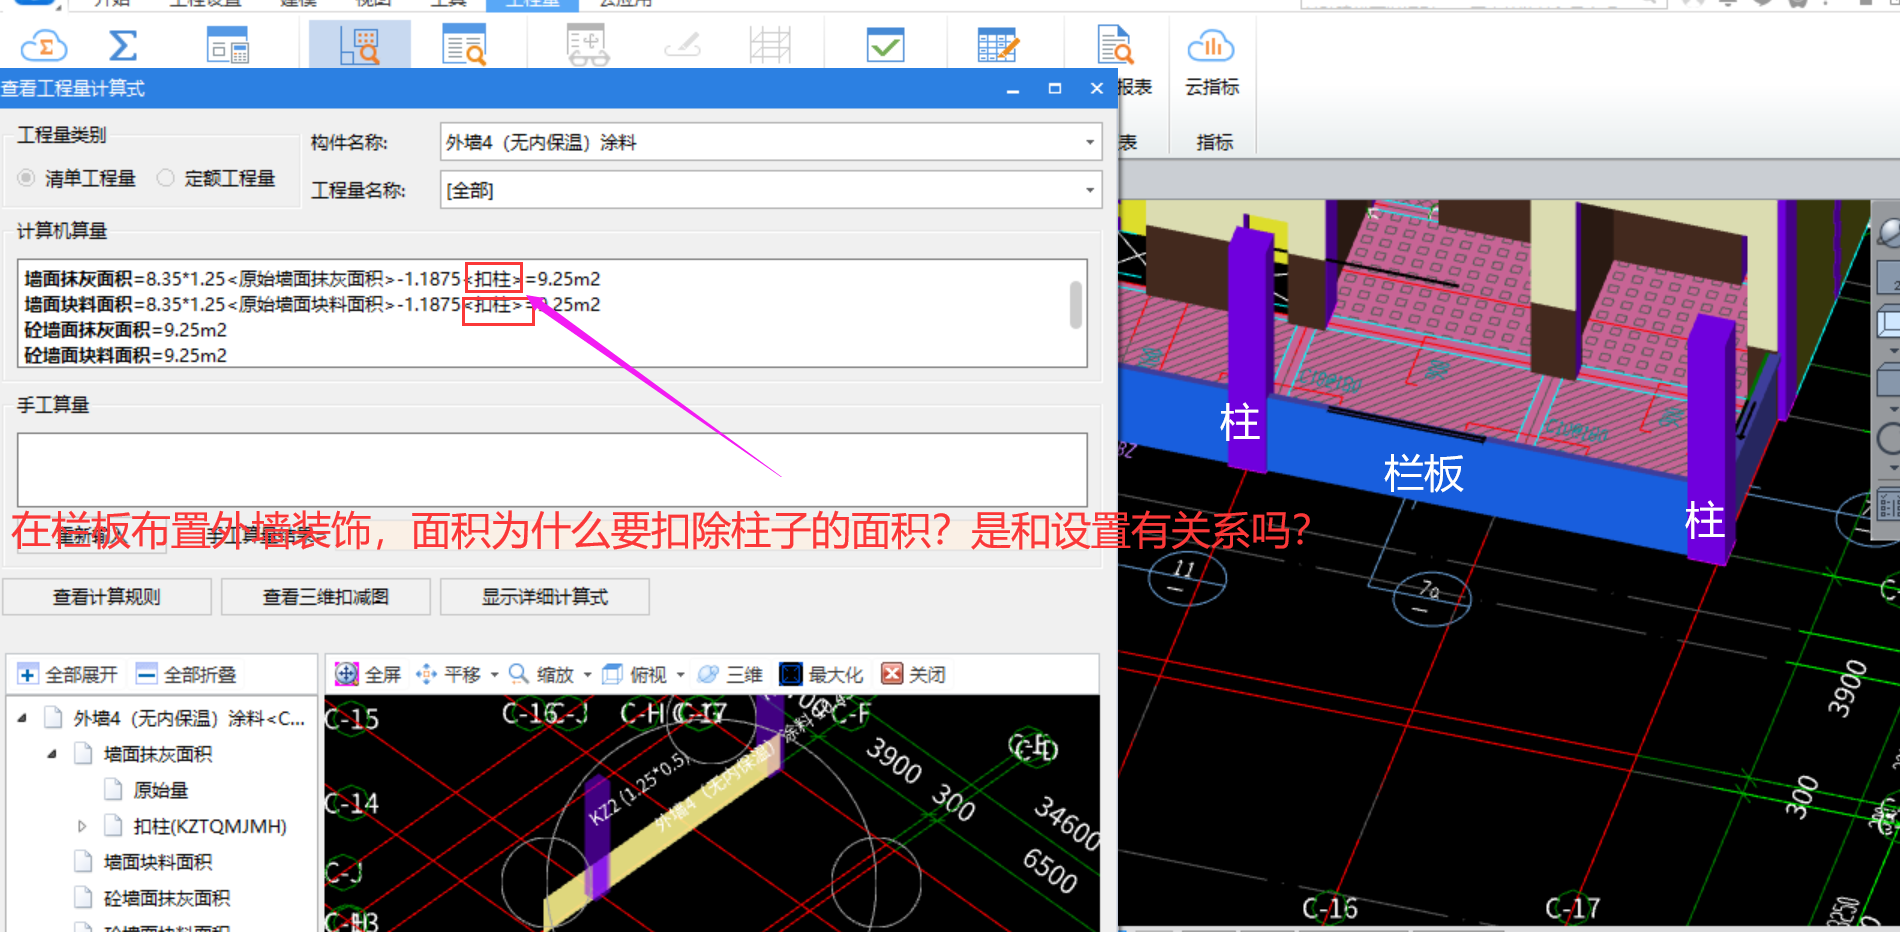Click the 全部展开 label
1900x932 pixels.
point(82,675)
